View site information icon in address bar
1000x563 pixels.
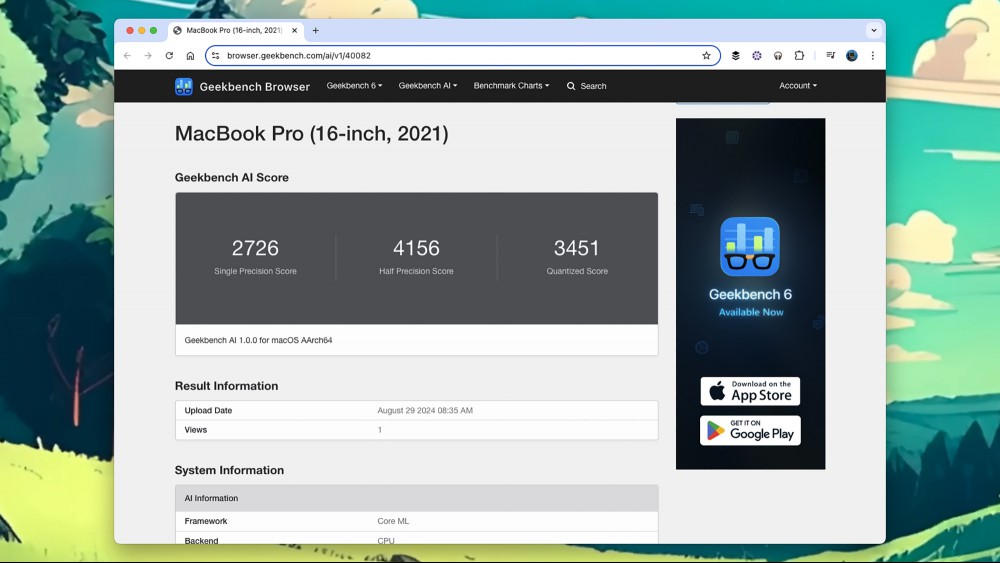point(216,55)
